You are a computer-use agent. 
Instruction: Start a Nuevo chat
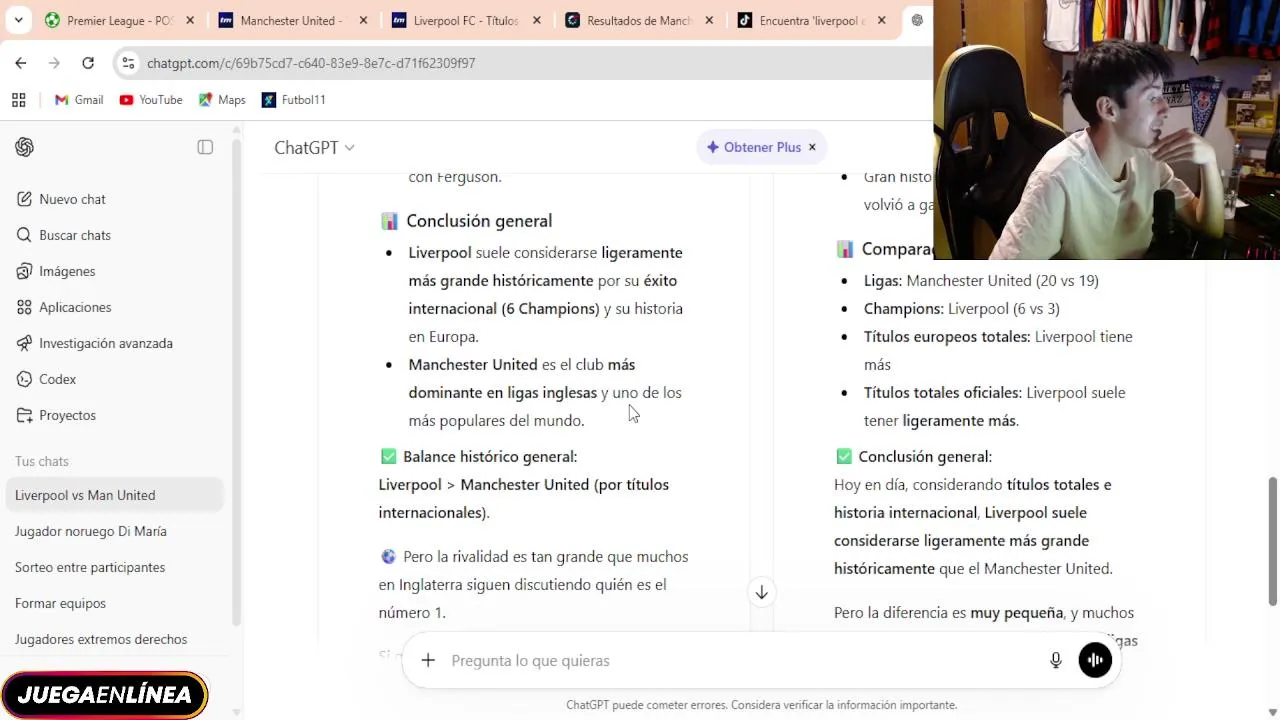point(115,199)
